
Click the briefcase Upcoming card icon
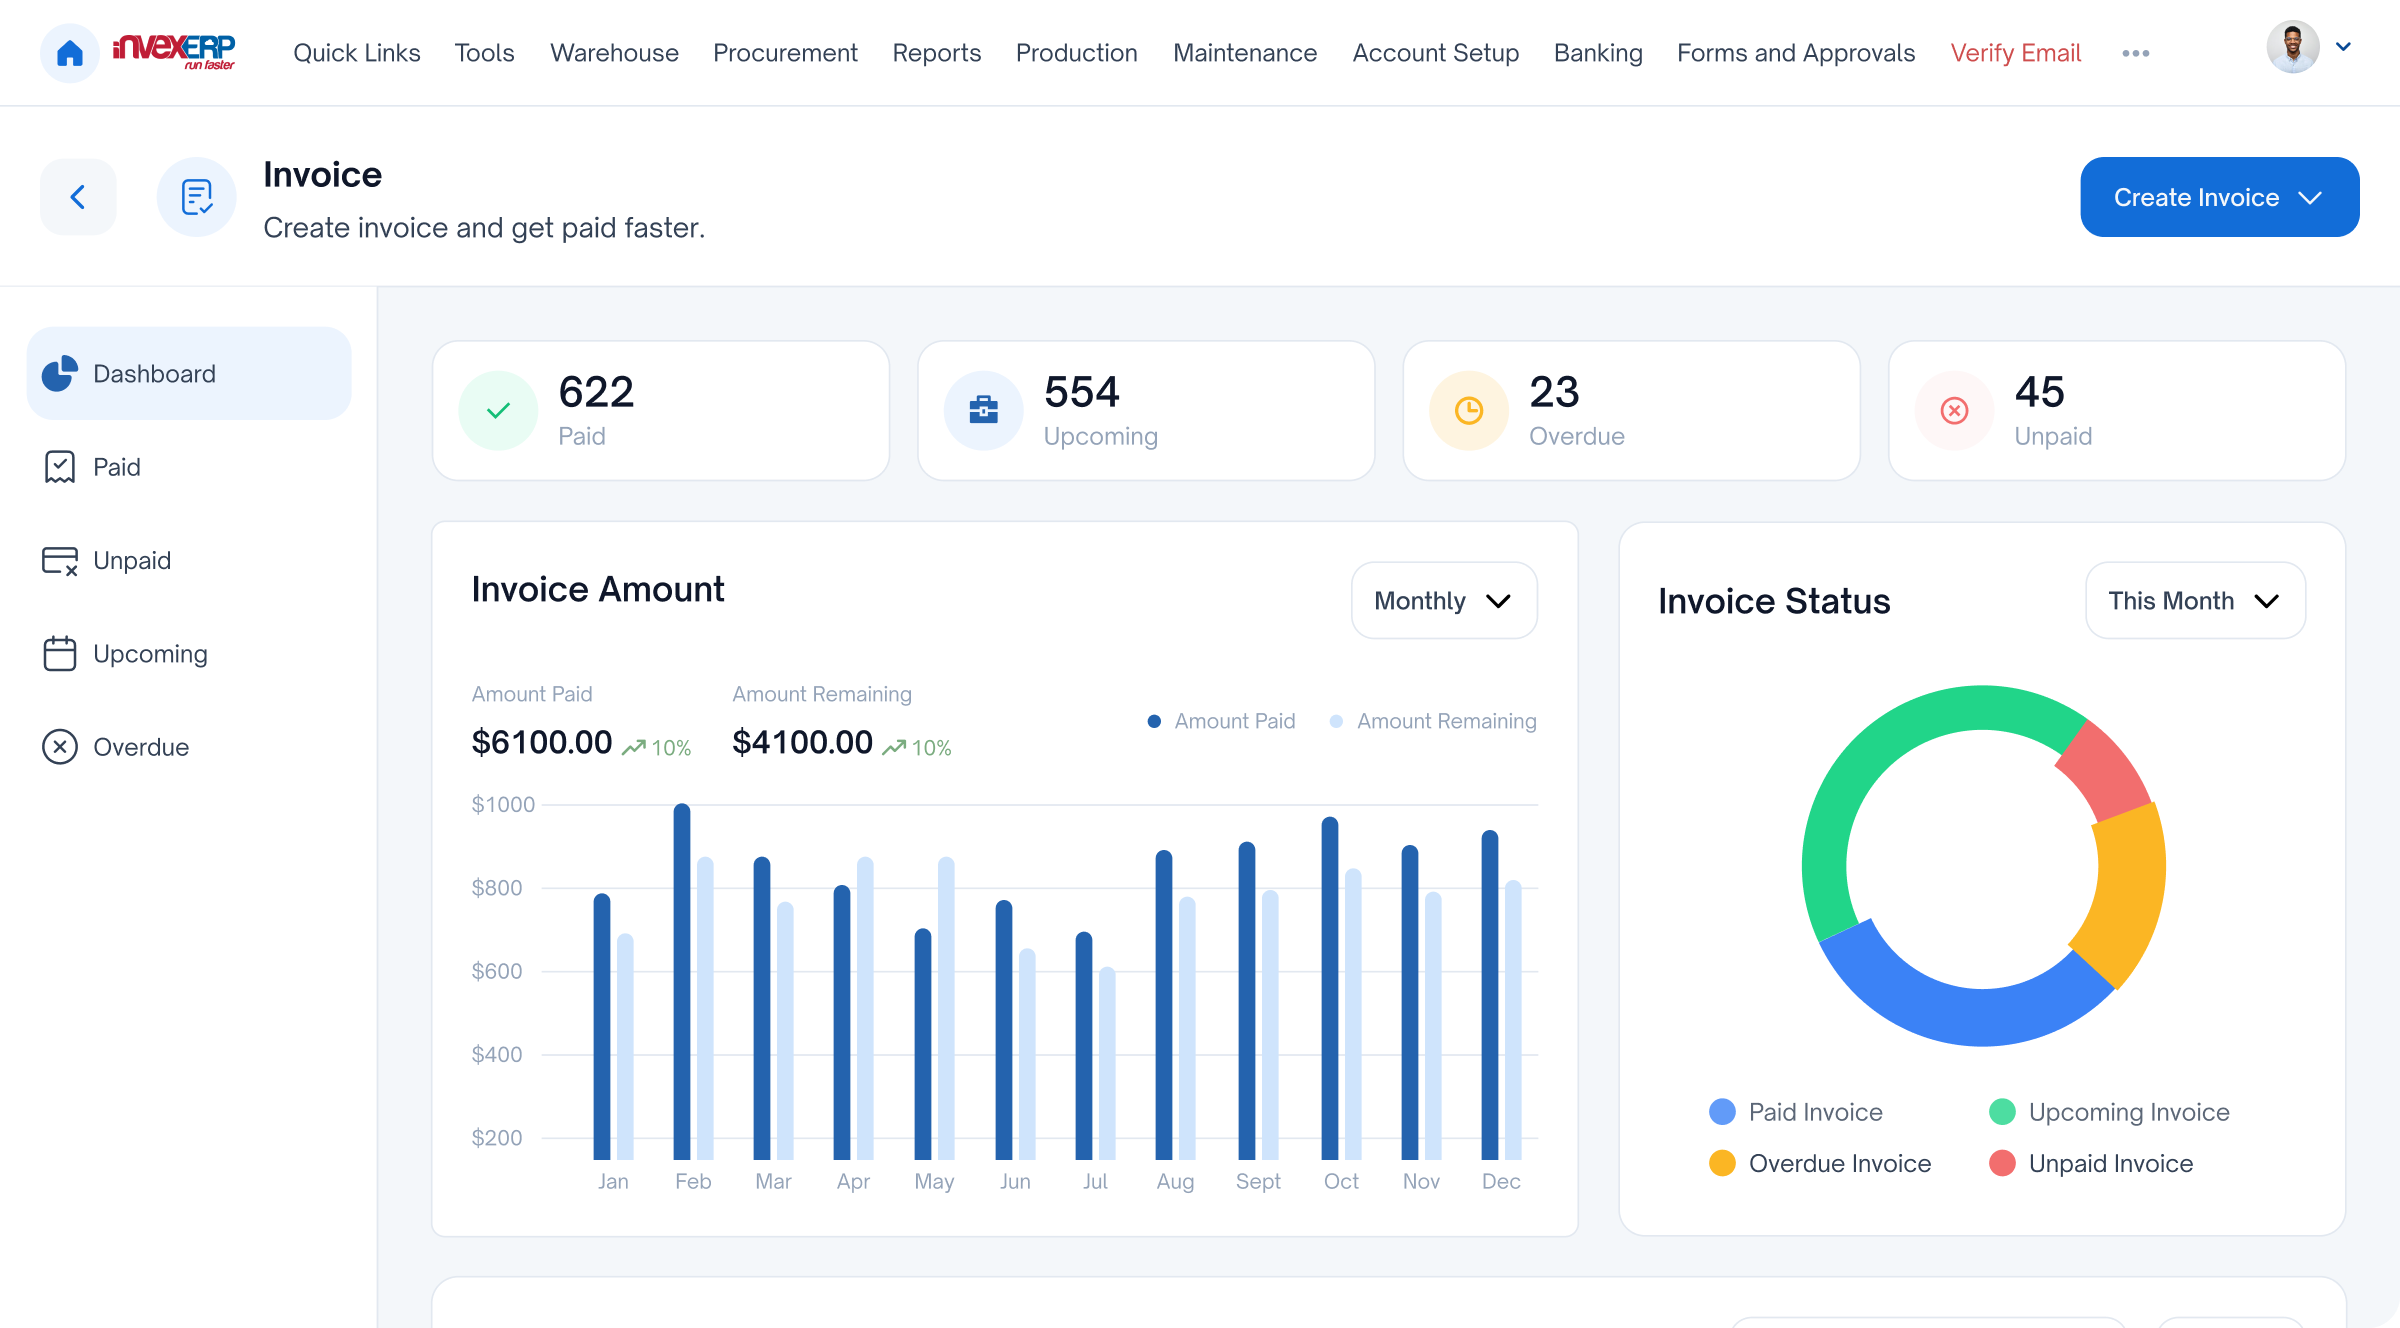click(x=983, y=411)
